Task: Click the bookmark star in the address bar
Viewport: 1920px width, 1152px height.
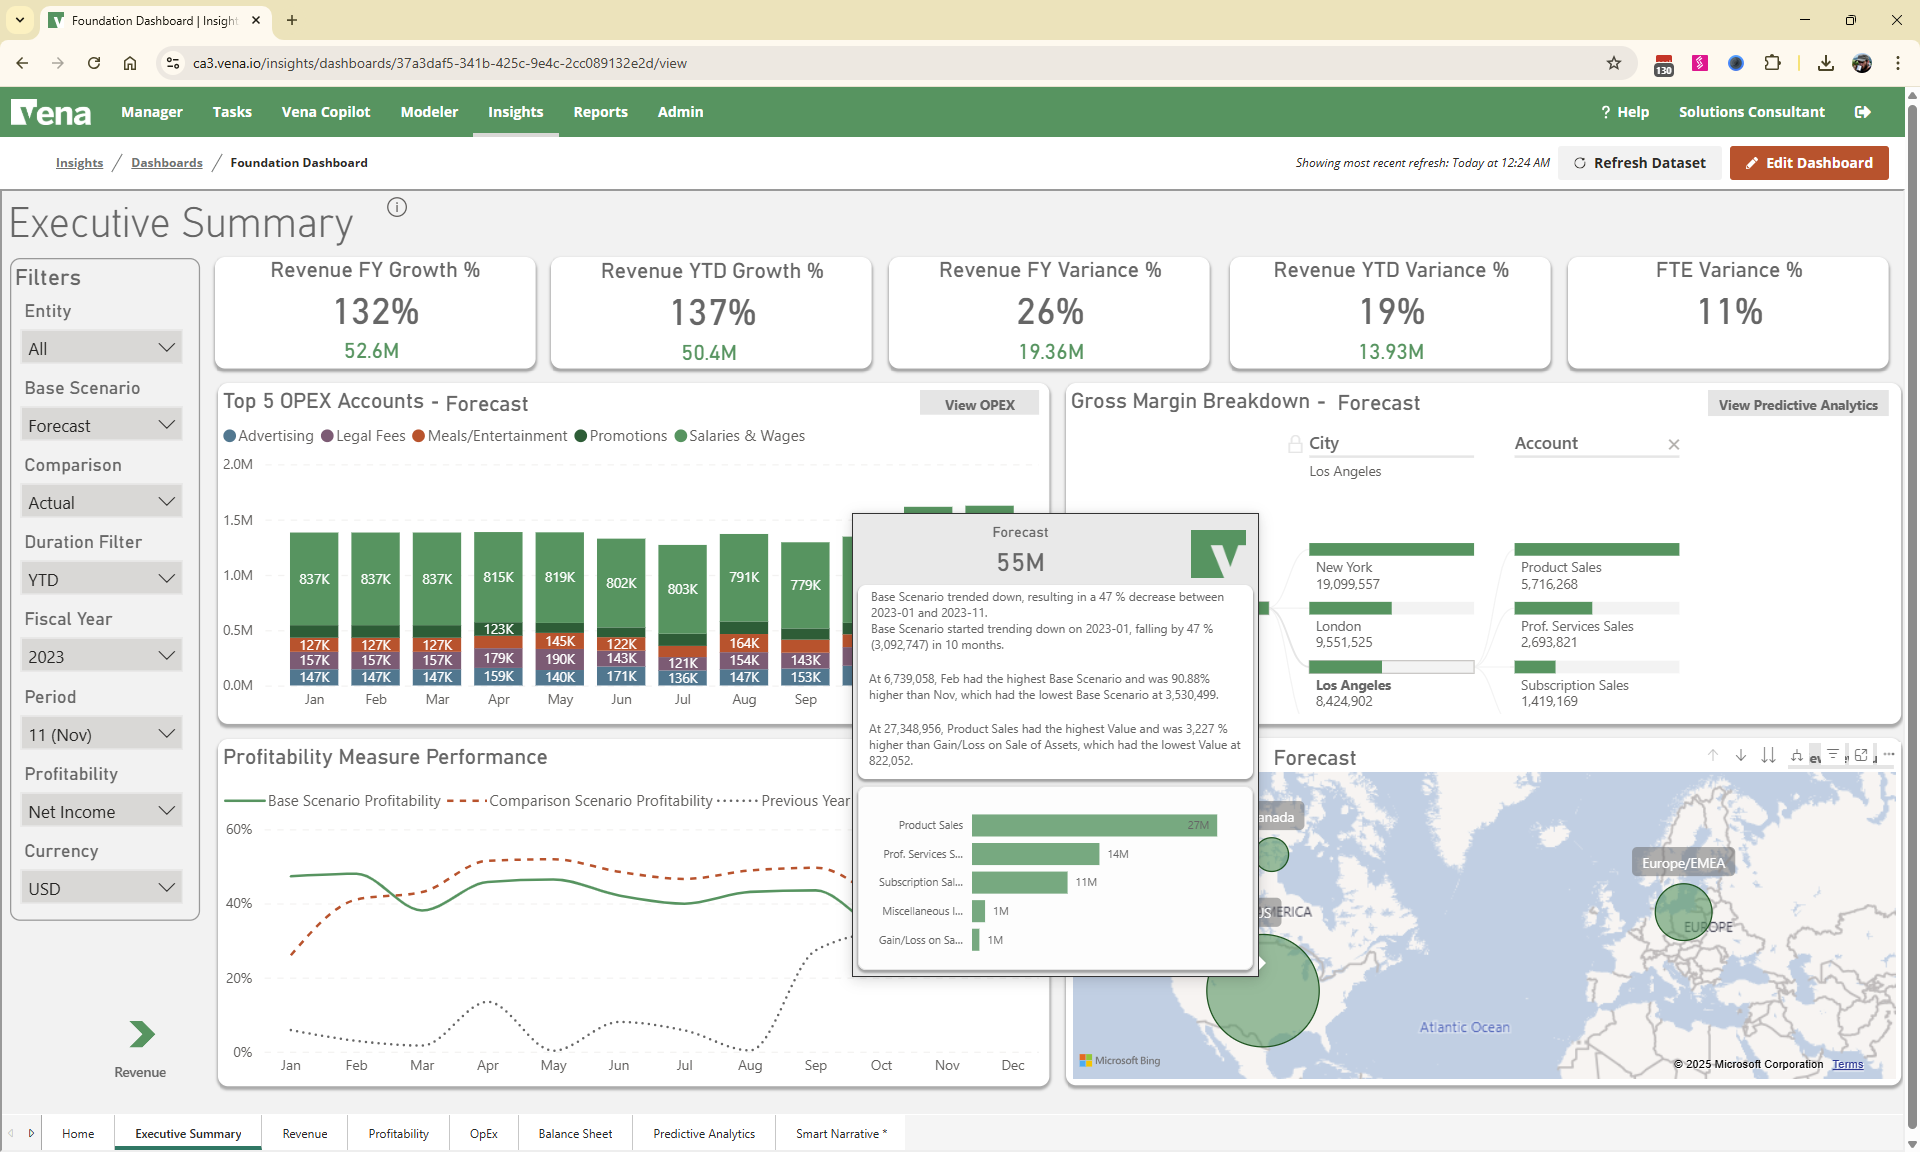Action: point(1613,62)
